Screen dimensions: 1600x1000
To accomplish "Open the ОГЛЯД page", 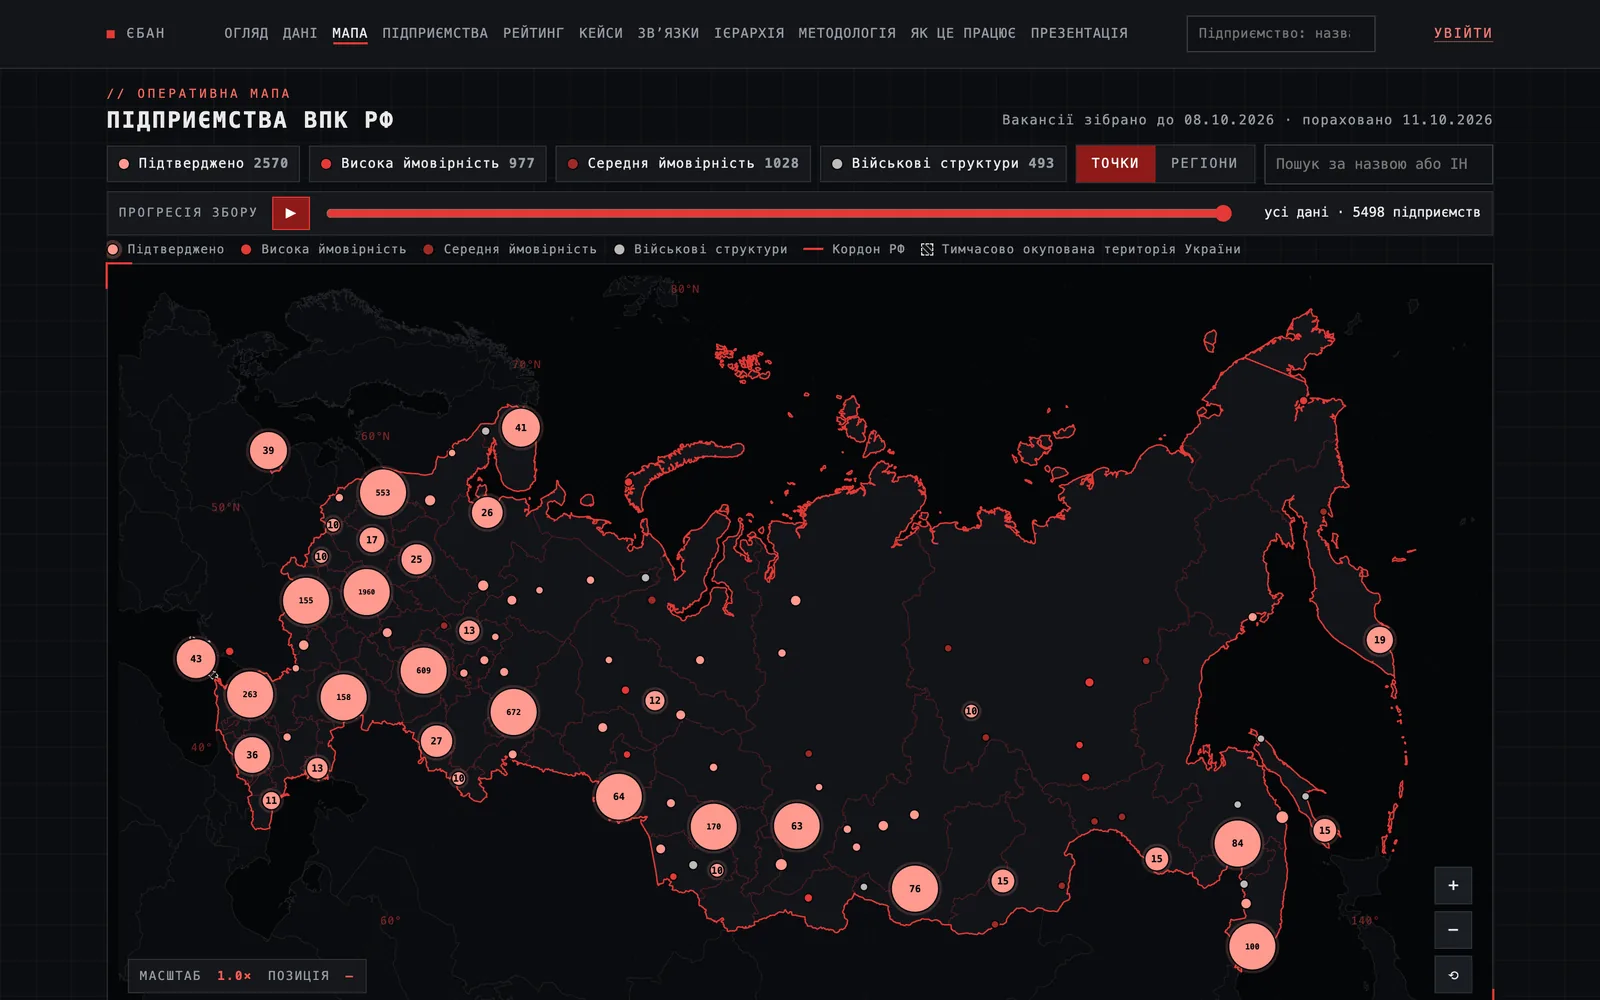I will point(246,33).
